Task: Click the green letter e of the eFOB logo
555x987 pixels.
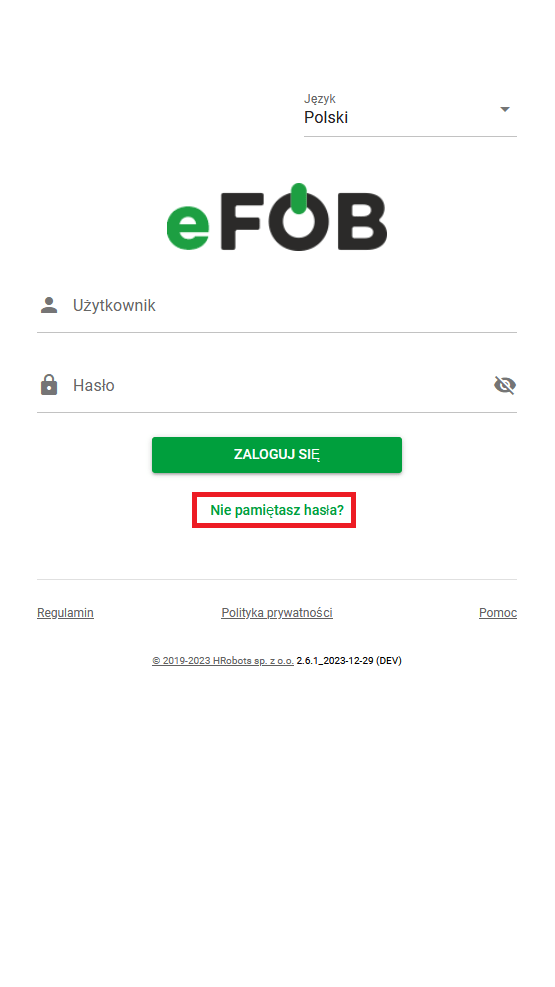Action: (x=188, y=225)
